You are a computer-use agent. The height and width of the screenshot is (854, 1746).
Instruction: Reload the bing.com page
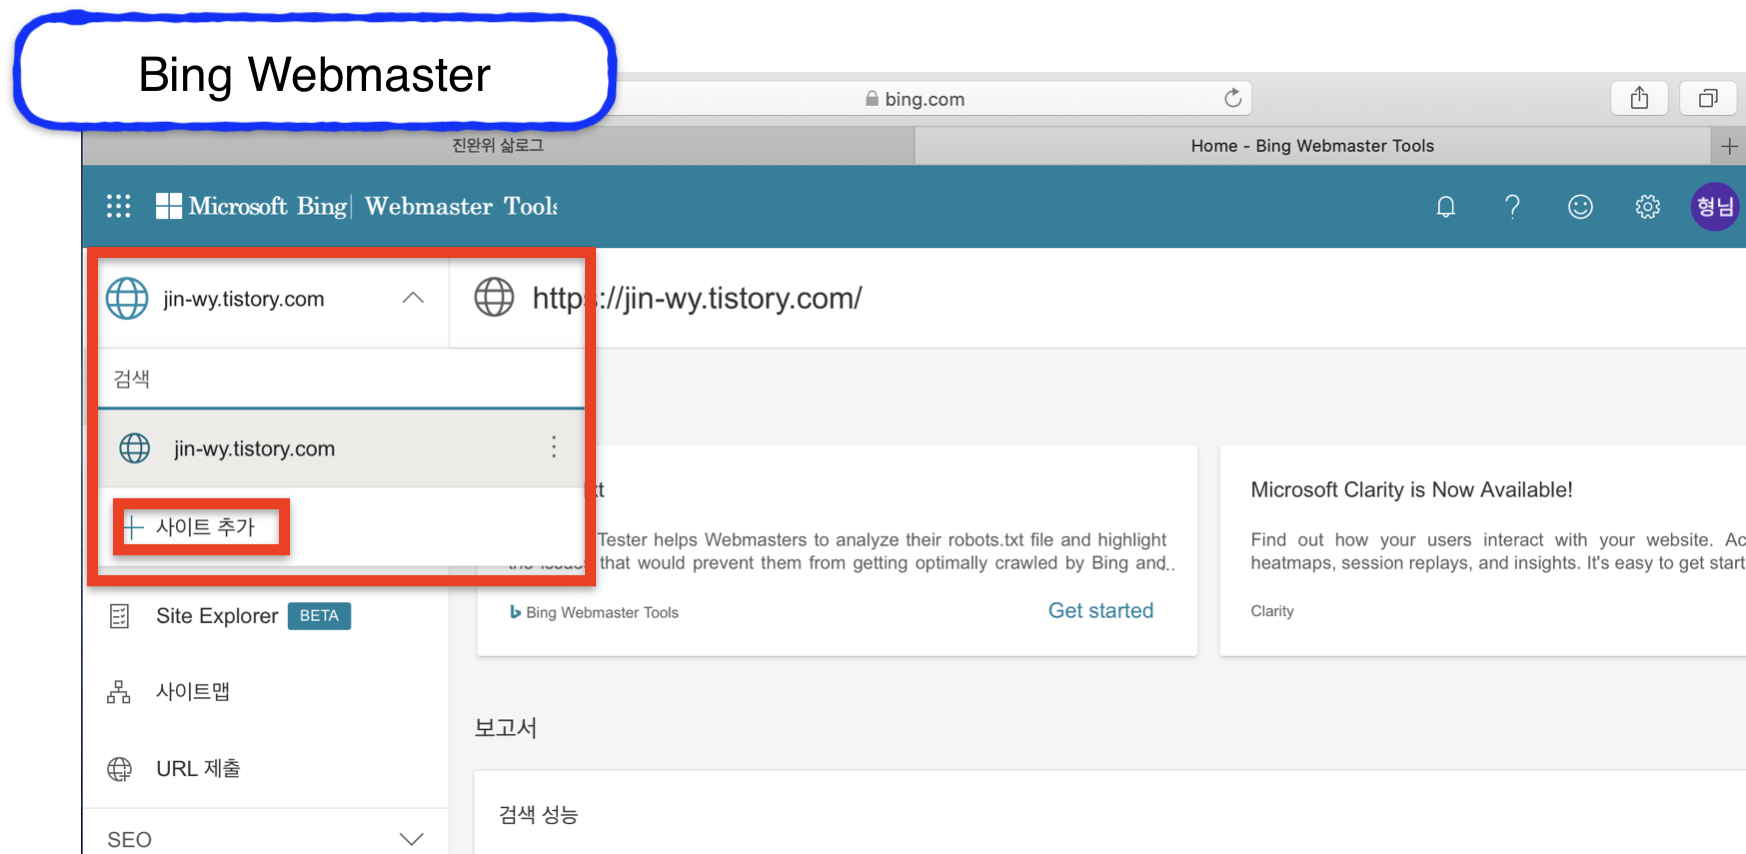(1233, 98)
